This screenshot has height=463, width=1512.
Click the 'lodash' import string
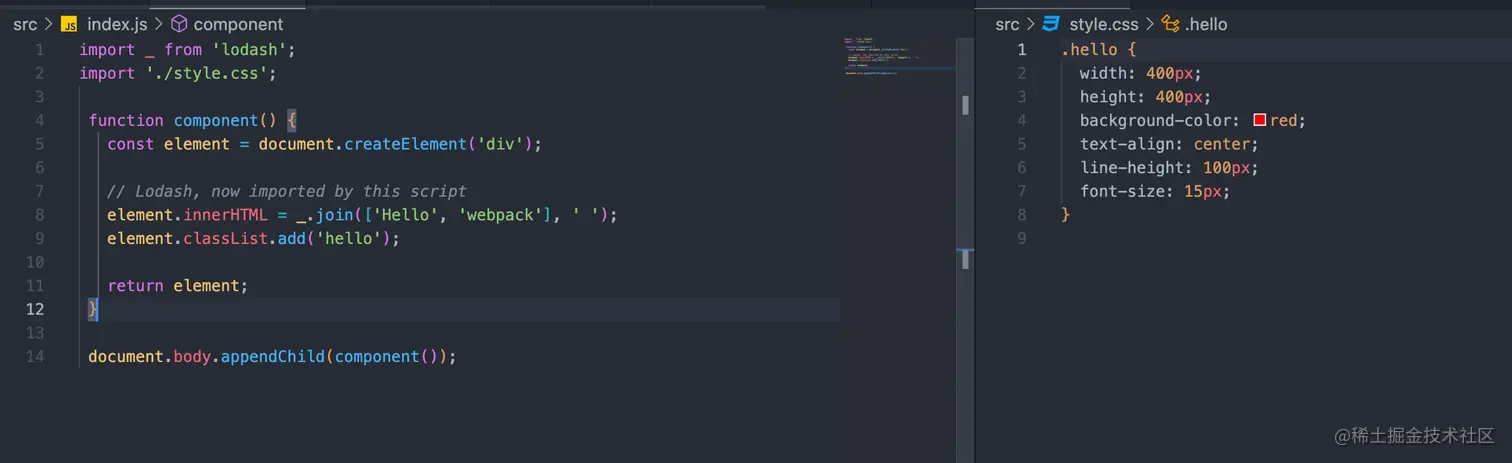249,49
